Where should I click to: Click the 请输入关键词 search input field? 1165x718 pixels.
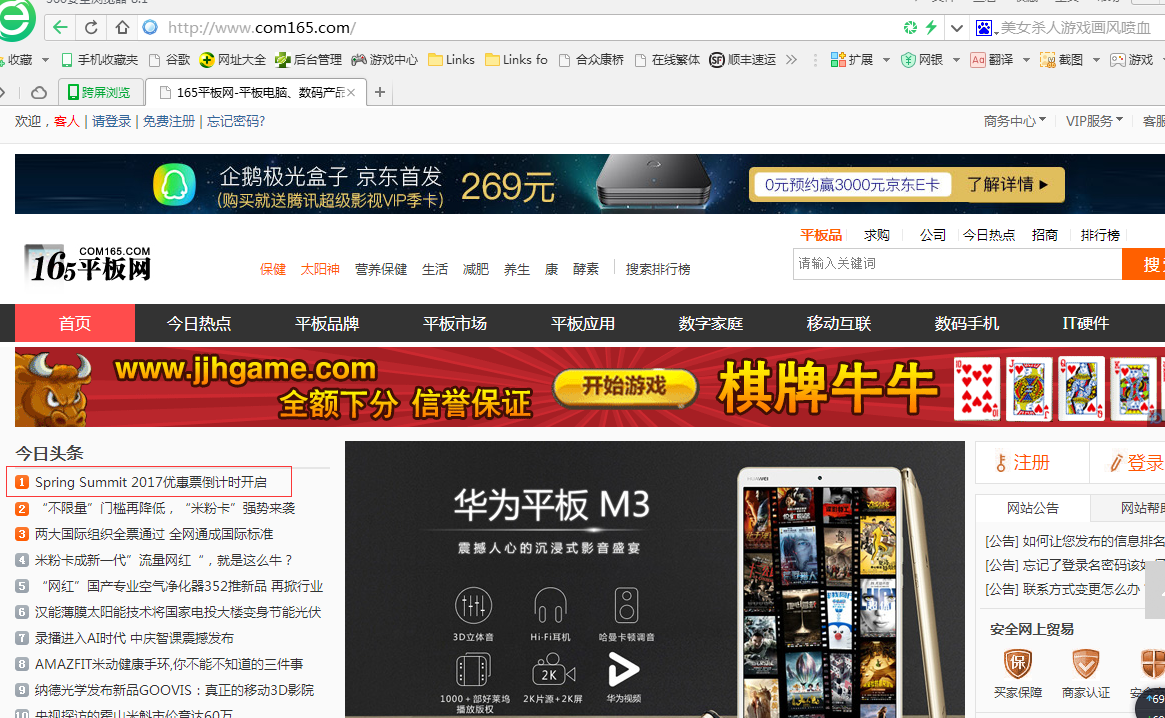(x=958, y=264)
